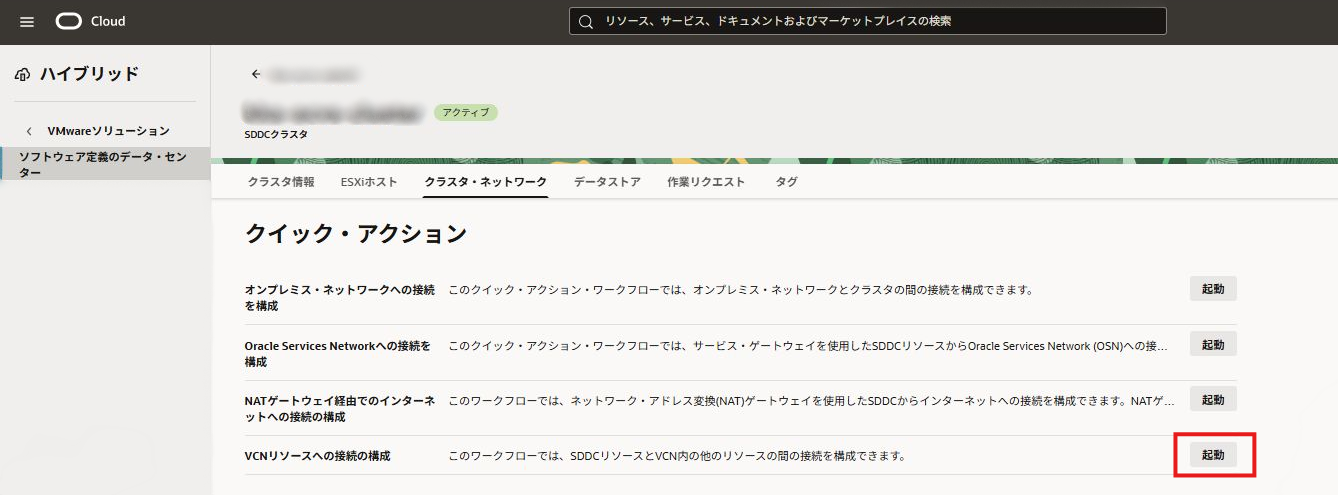Open the 作業リクエスト tab
The image size is (1338, 495).
[706, 182]
